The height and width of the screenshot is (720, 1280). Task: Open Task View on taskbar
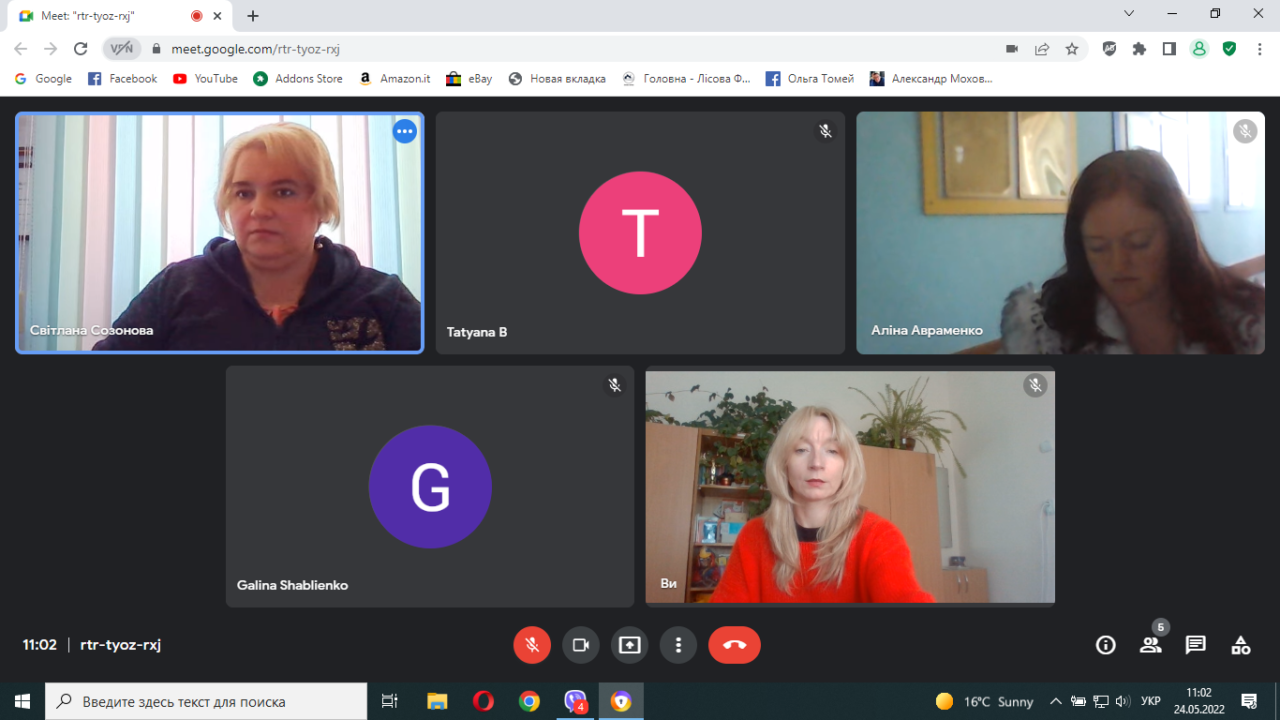coord(390,701)
